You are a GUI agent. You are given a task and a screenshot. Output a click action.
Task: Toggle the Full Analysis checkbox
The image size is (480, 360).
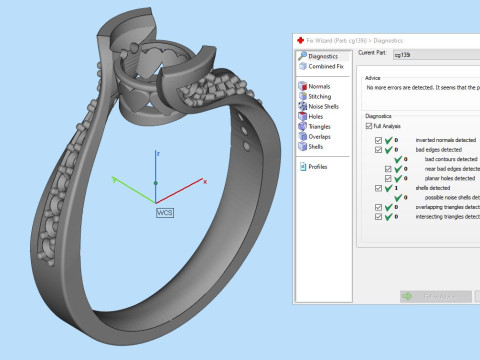[369, 126]
